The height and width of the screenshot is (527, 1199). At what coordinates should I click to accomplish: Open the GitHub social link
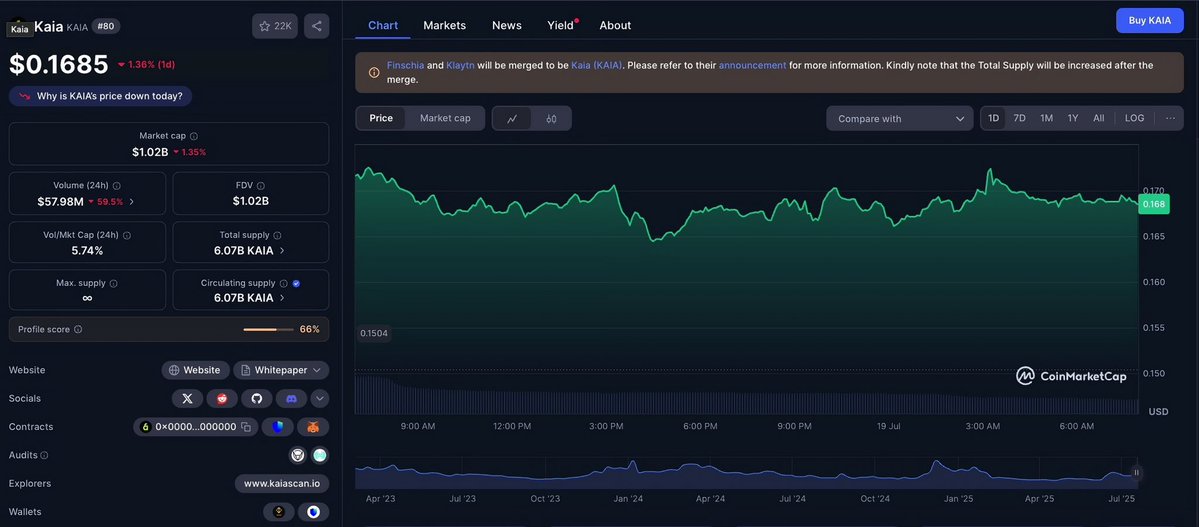tap(257, 399)
